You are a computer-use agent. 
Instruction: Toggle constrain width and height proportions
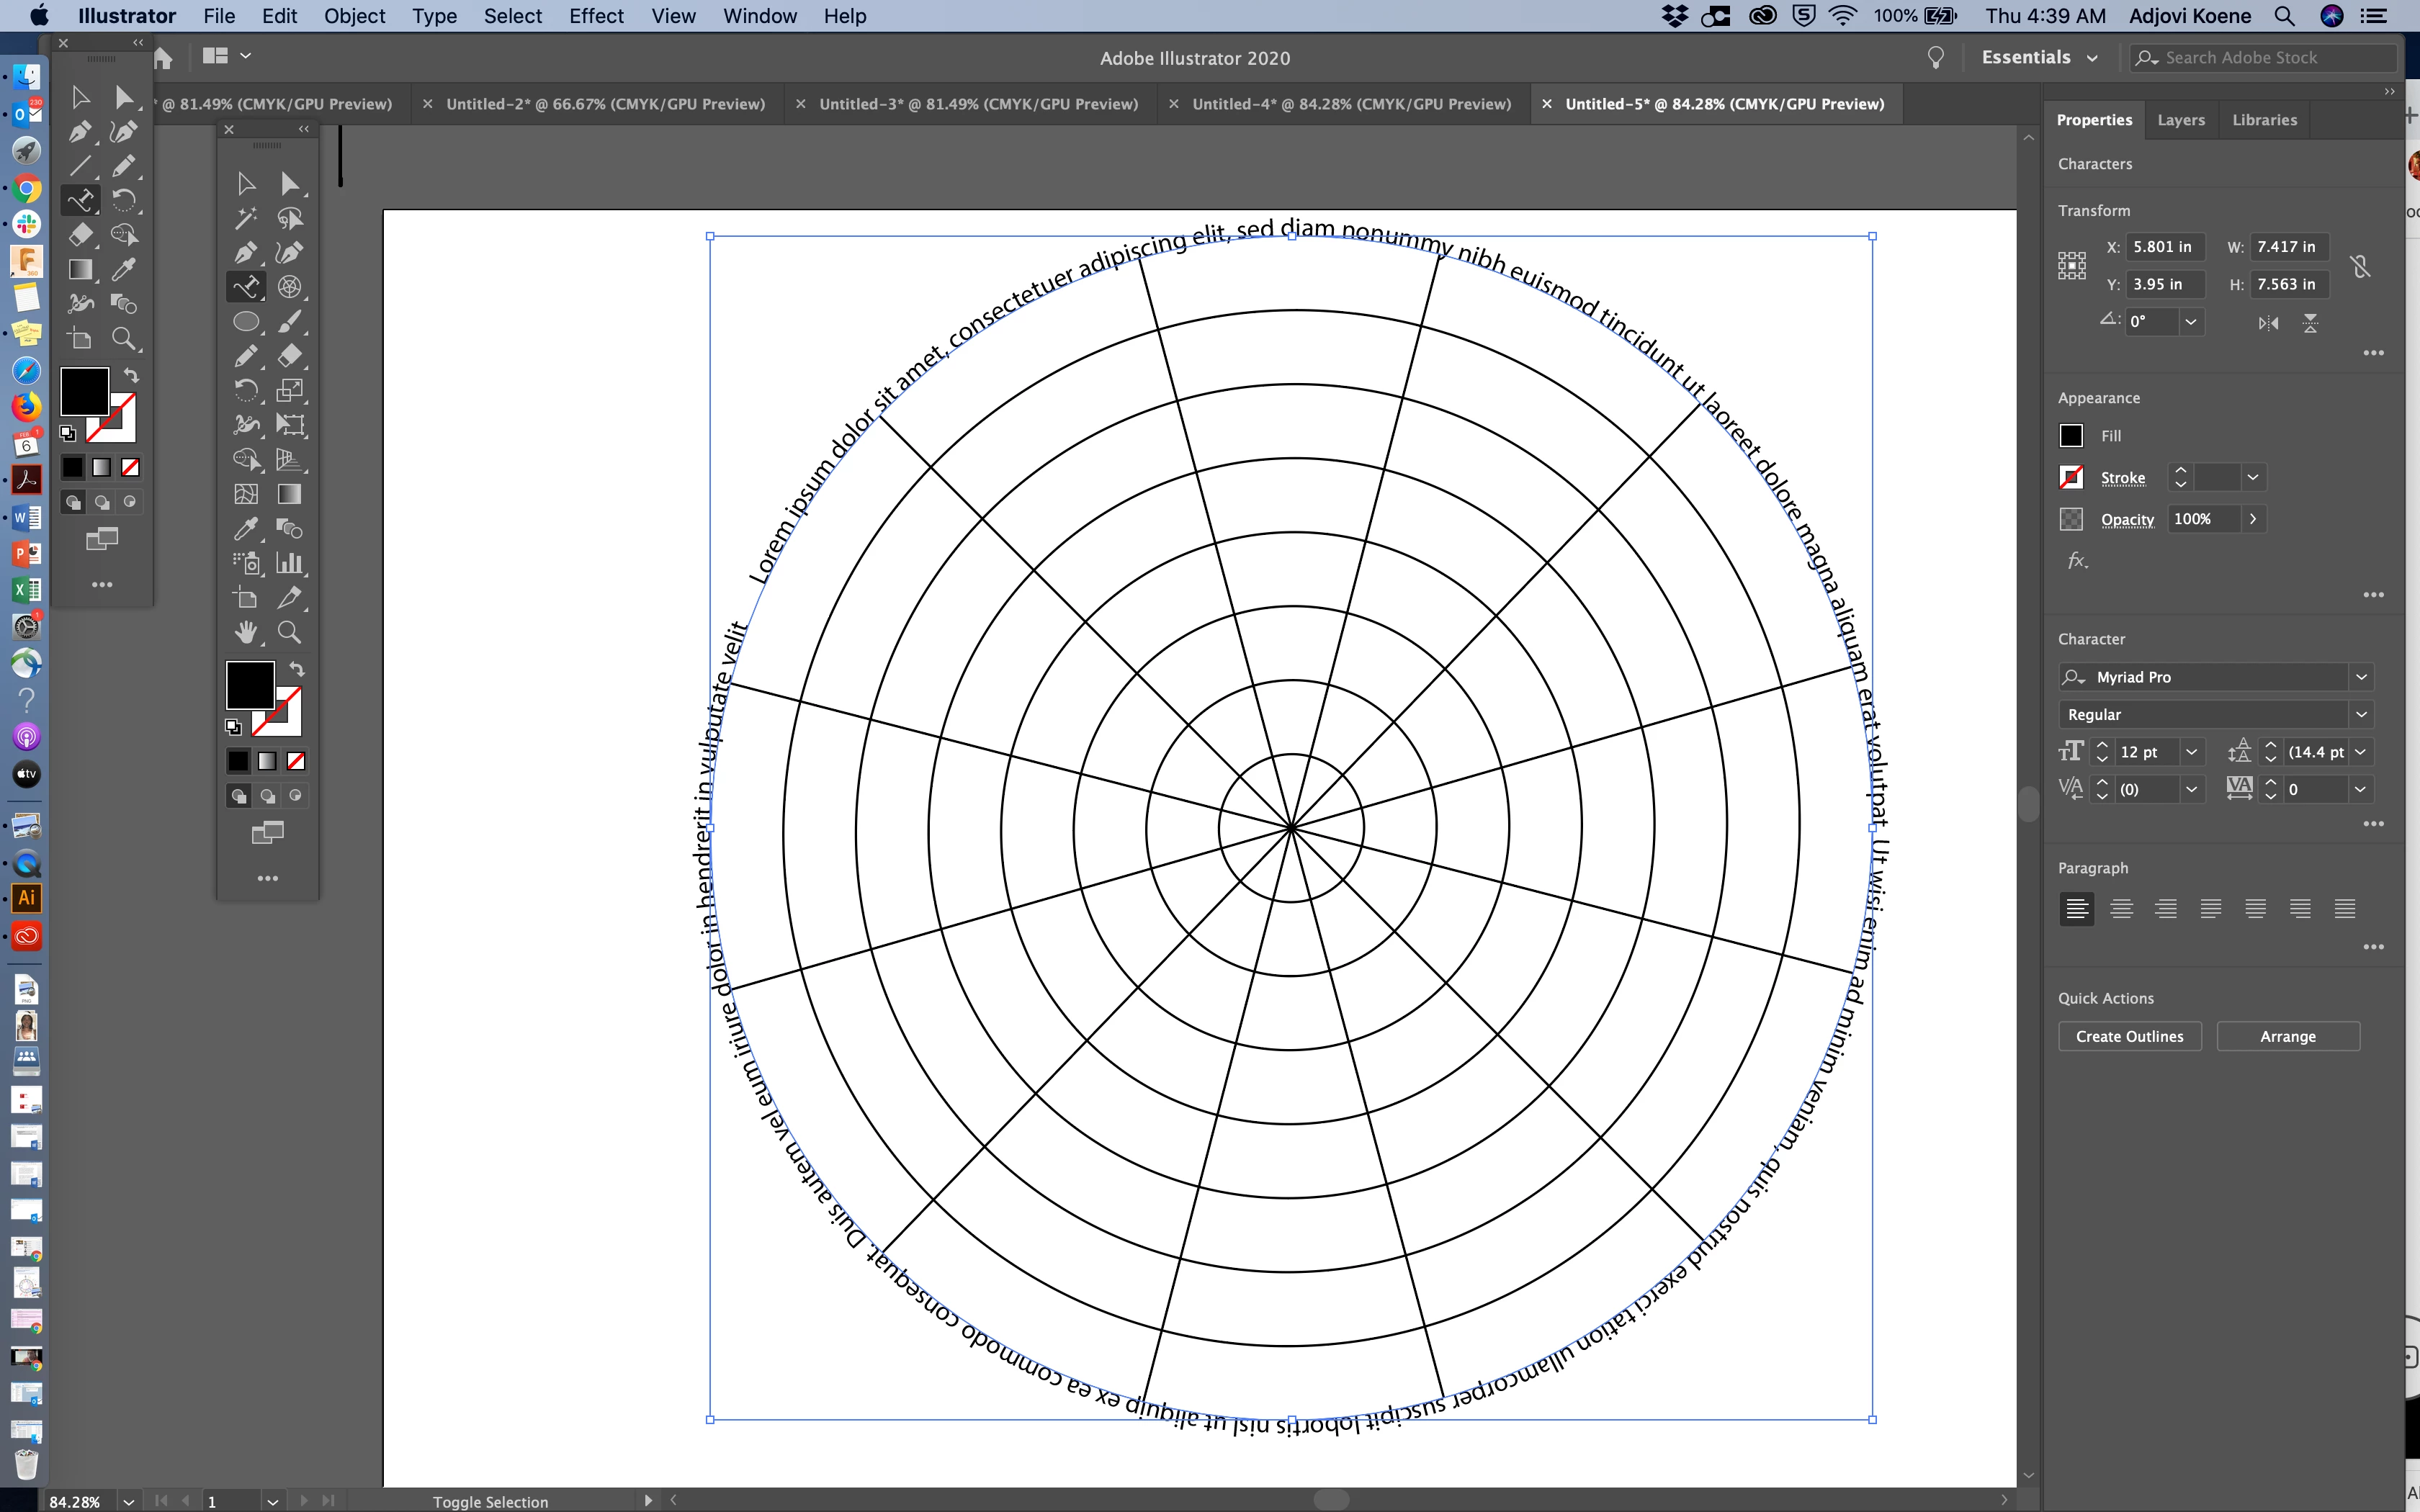click(x=2360, y=266)
